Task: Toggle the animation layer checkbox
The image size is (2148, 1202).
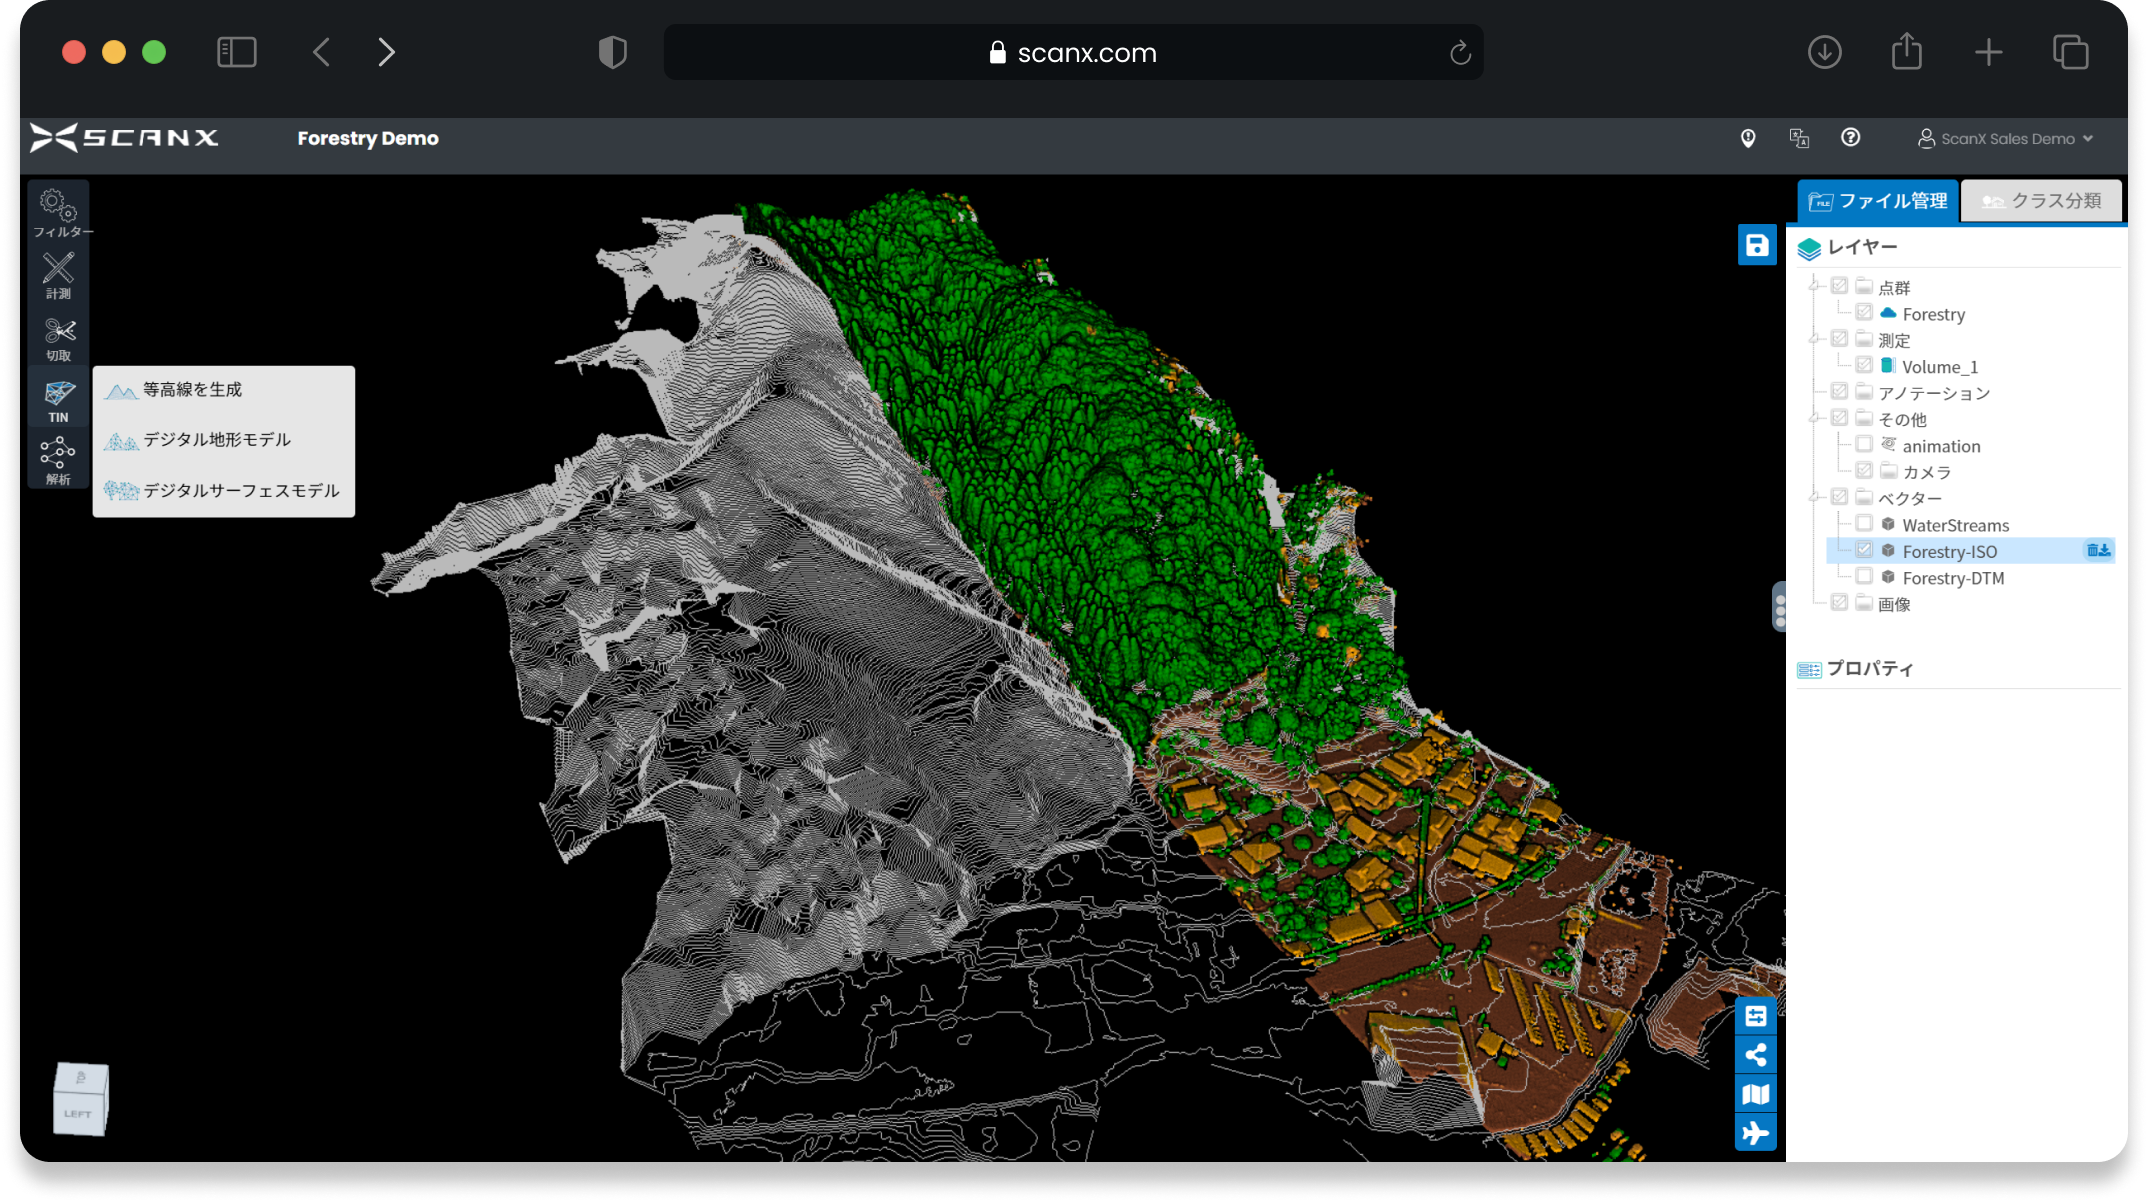Action: pos(1864,445)
